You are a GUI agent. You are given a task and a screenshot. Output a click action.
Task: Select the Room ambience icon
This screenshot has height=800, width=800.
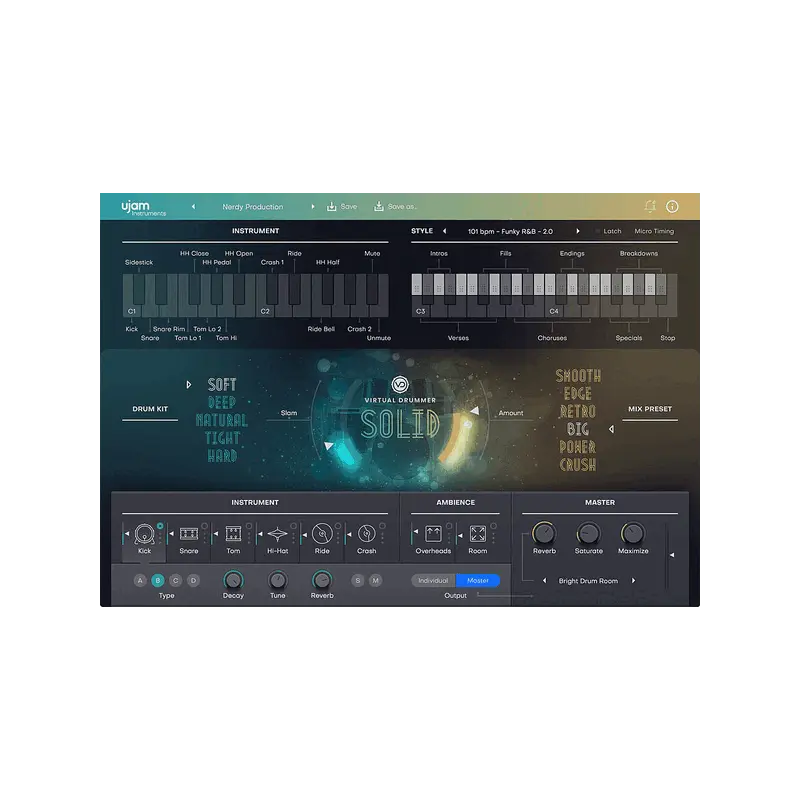(x=478, y=534)
